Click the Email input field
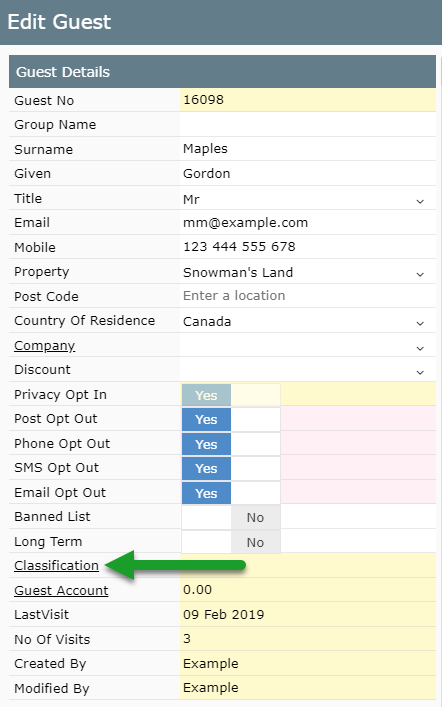Screen dimensions: 442x707 pyautogui.click(x=308, y=223)
